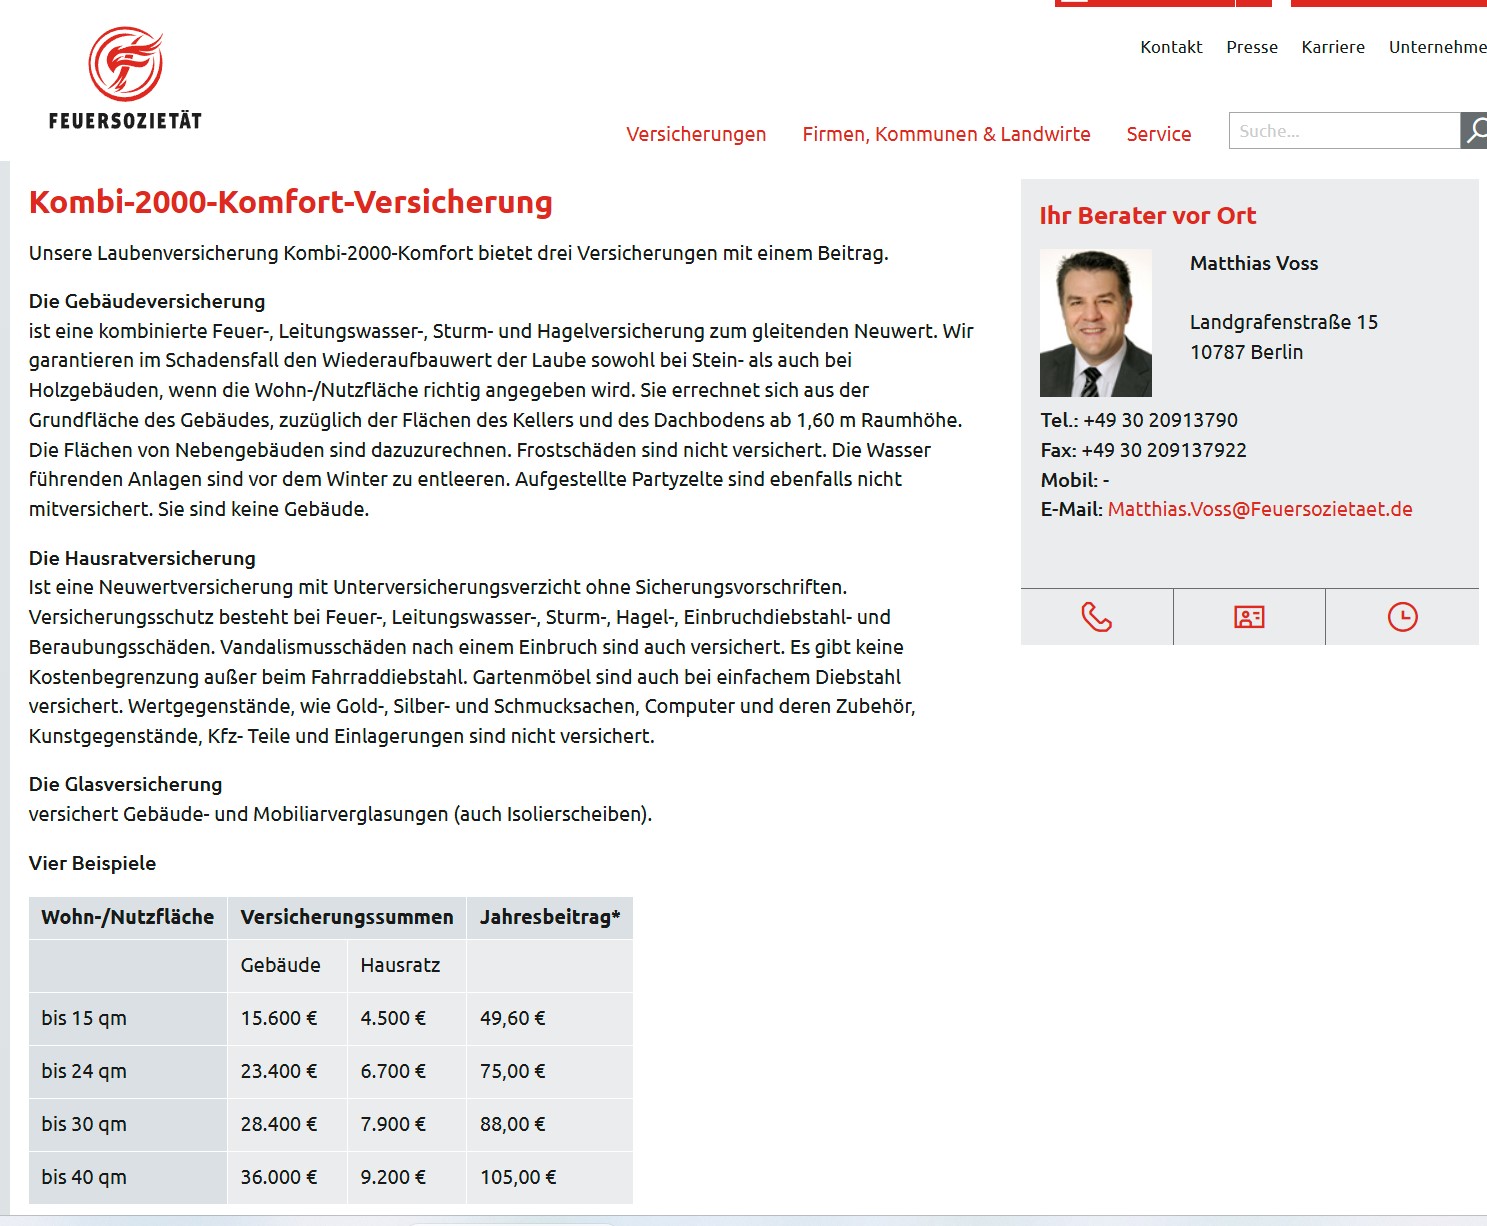Click Matthias Voss portrait photo
The width and height of the screenshot is (1487, 1226).
pos(1096,323)
